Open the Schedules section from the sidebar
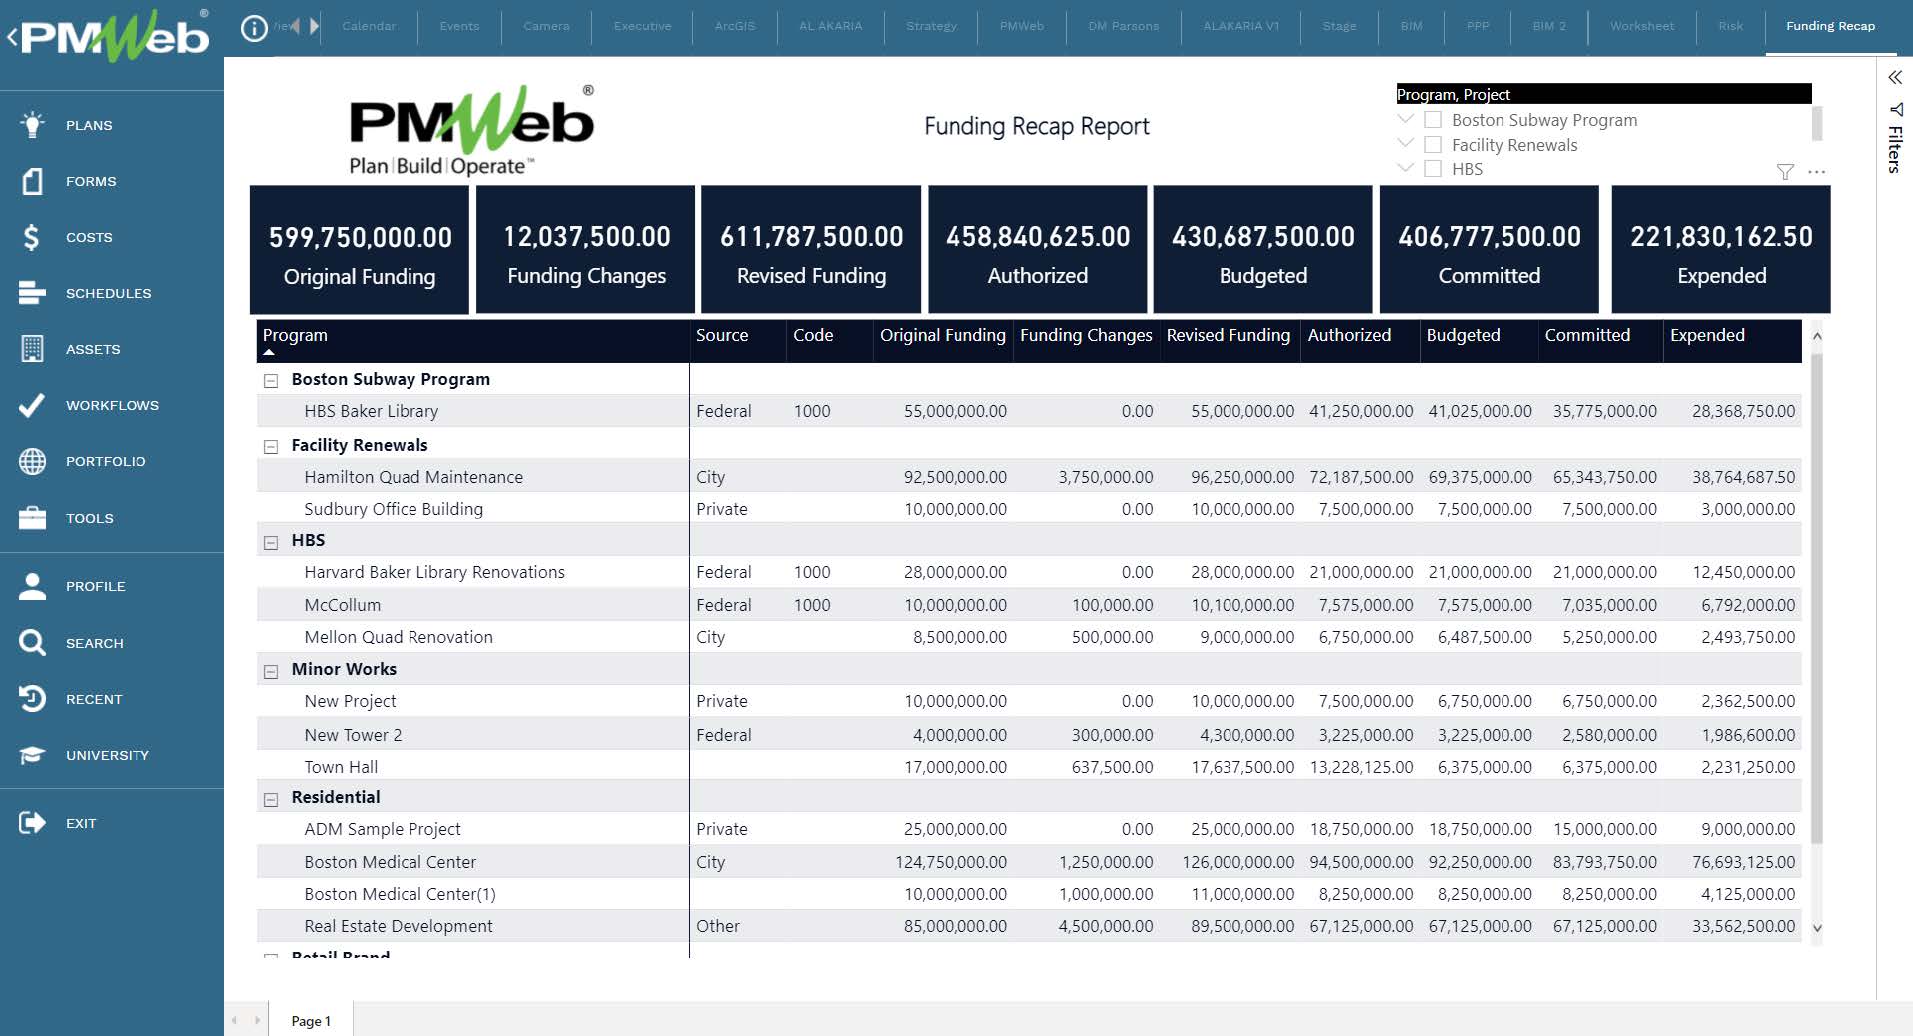The width and height of the screenshot is (1913, 1036). 31,293
